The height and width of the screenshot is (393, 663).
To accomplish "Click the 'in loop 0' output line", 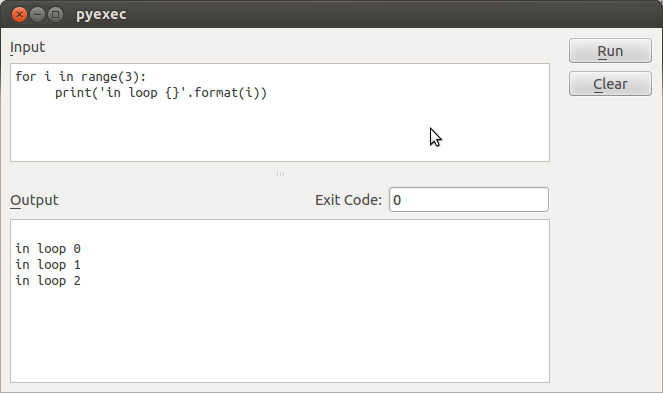I will [x=48, y=248].
